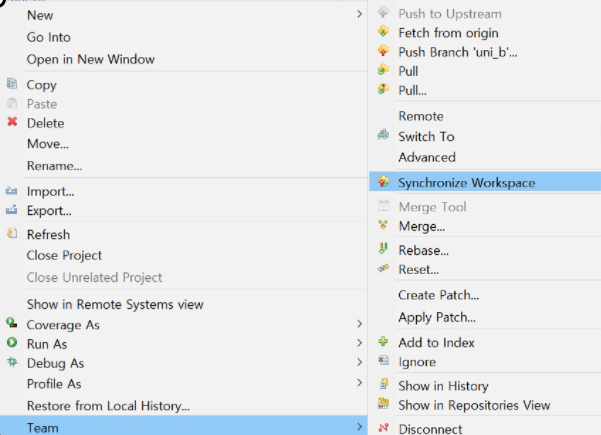Image resolution: width=601 pixels, height=435 pixels.
Task: Click the Disconnect icon
Action: pyautogui.click(x=383, y=427)
